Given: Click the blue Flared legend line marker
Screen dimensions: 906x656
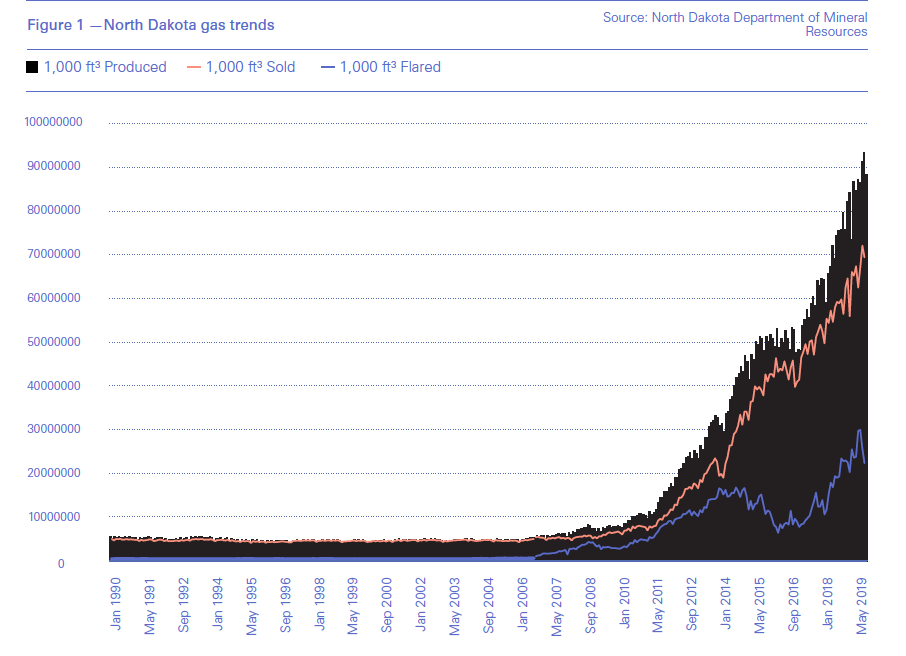Looking at the screenshot, I should [326, 68].
